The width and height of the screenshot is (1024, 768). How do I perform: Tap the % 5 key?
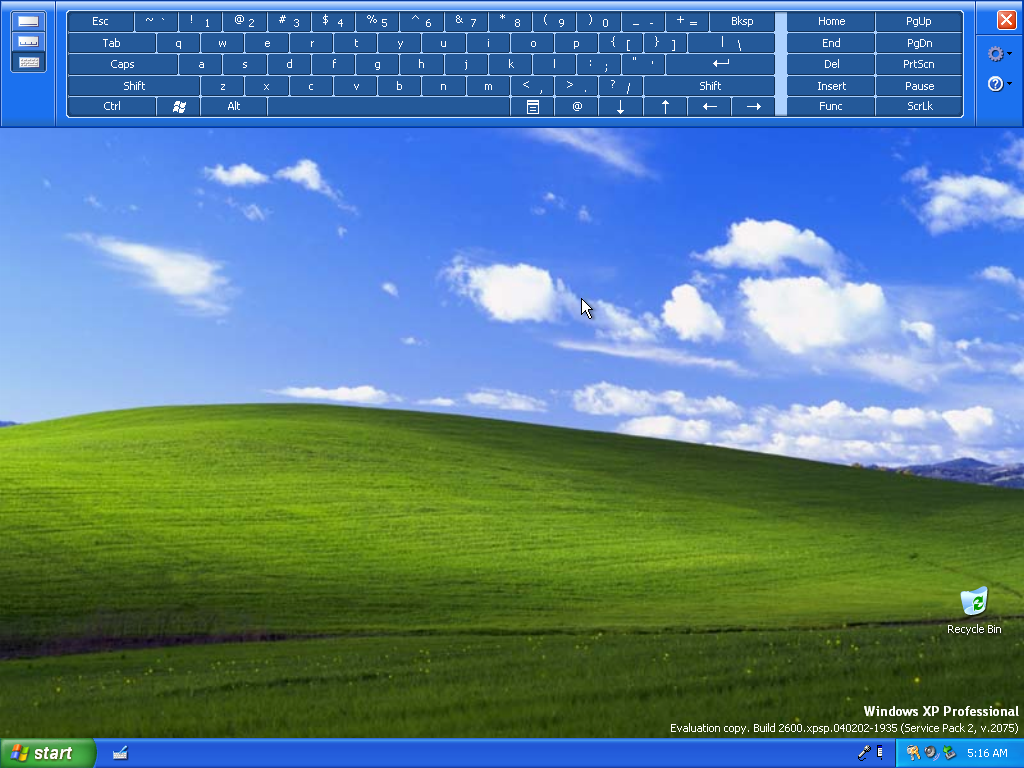click(x=377, y=22)
